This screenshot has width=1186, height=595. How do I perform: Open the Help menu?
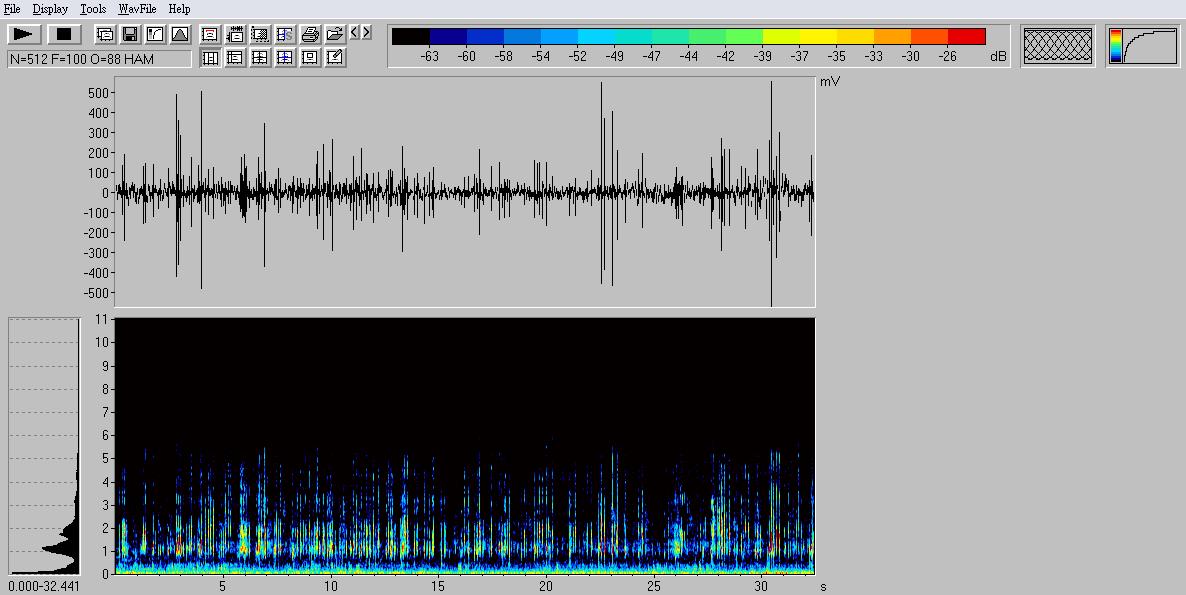pyautogui.click(x=179, y=9)
